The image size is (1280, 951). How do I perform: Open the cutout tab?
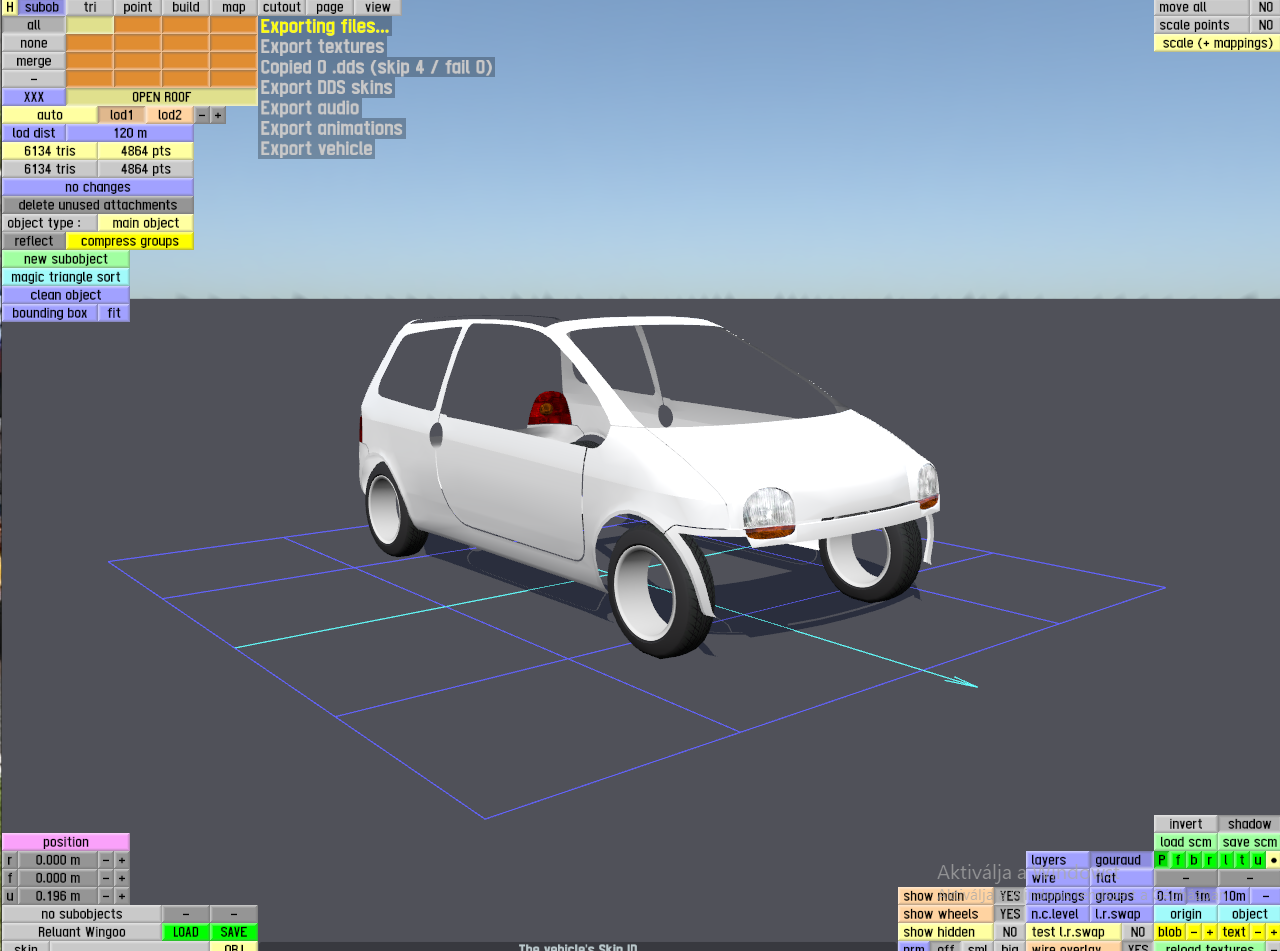[282, 7]
